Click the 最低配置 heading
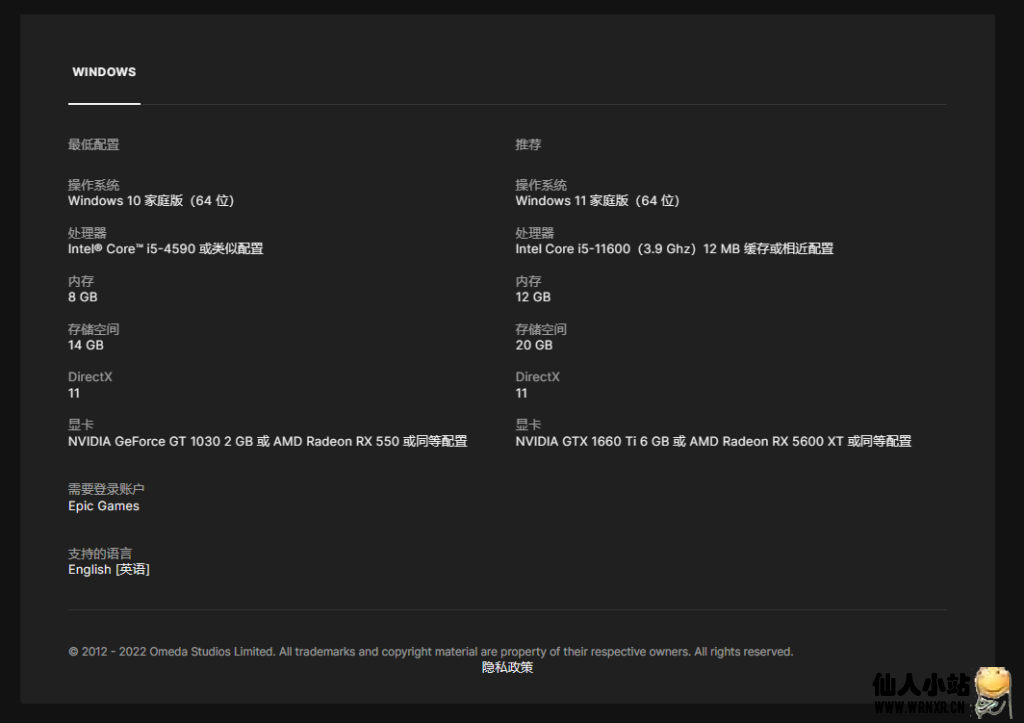 [x=93, y=144]
